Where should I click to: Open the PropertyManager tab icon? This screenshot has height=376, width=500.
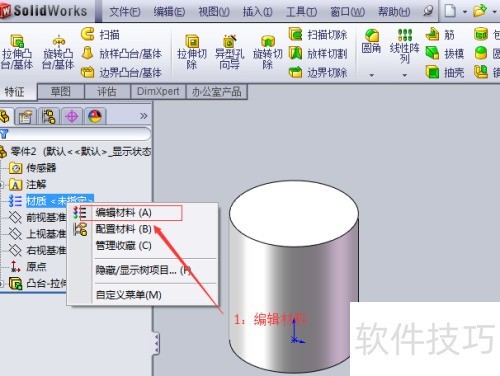pyautogui.click(x=25, y=116)
